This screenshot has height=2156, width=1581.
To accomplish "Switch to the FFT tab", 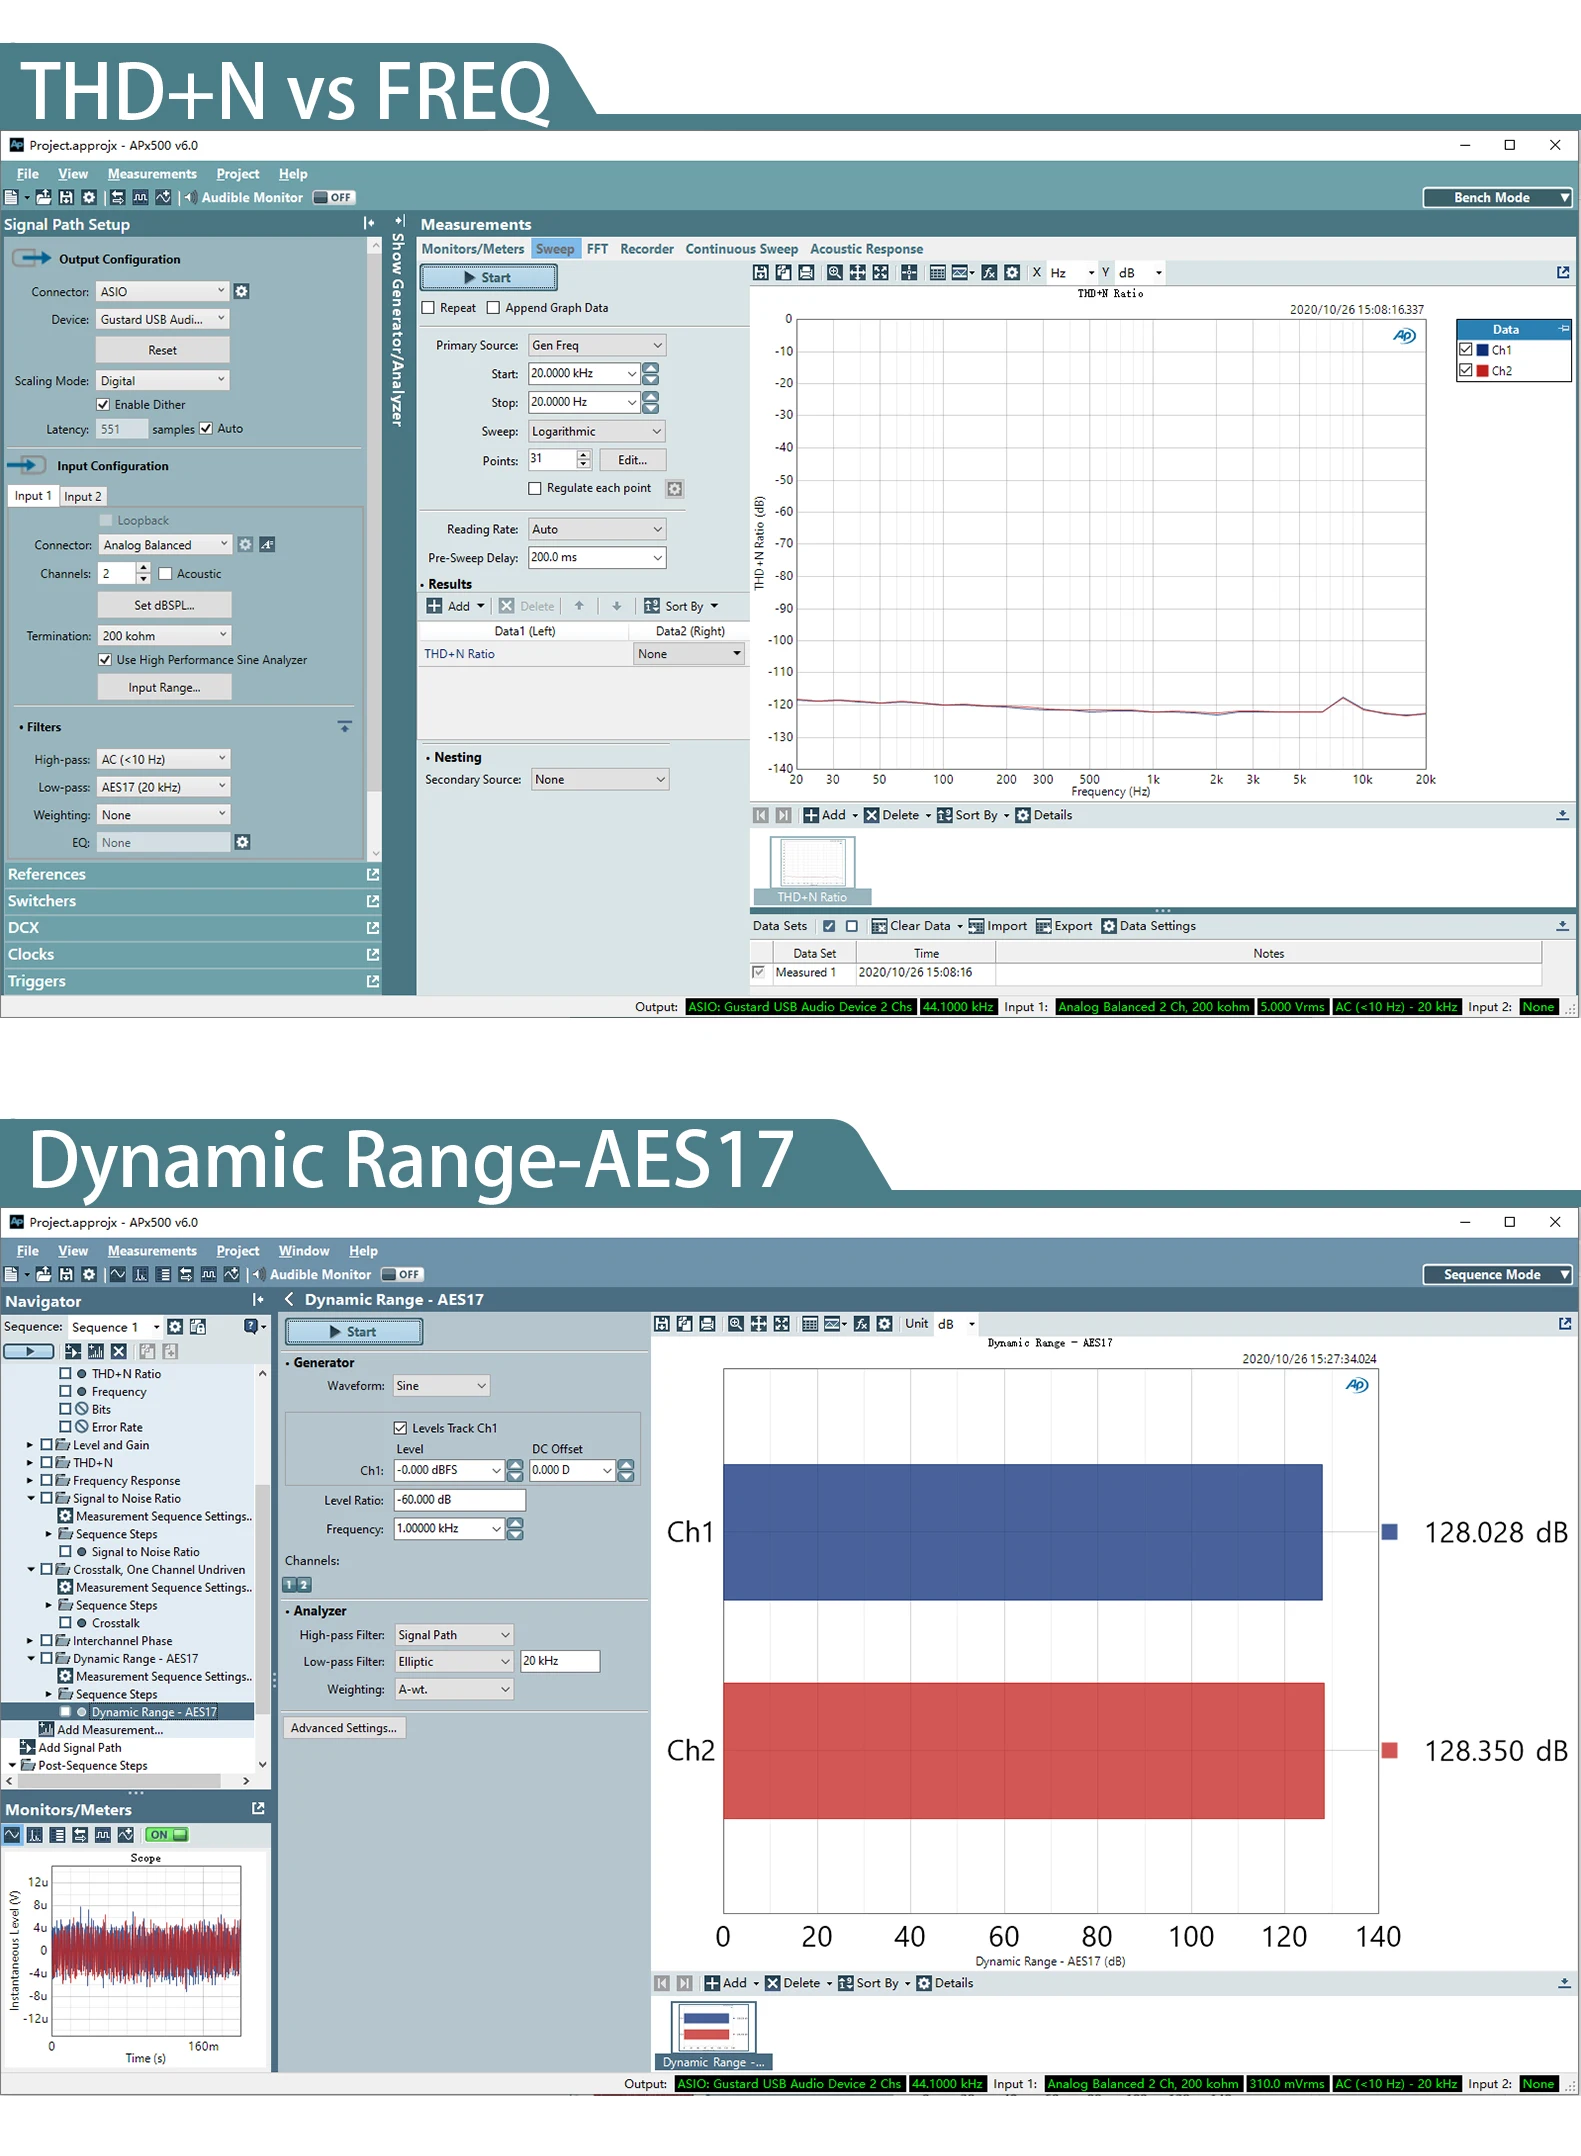I will coord(597,249).
